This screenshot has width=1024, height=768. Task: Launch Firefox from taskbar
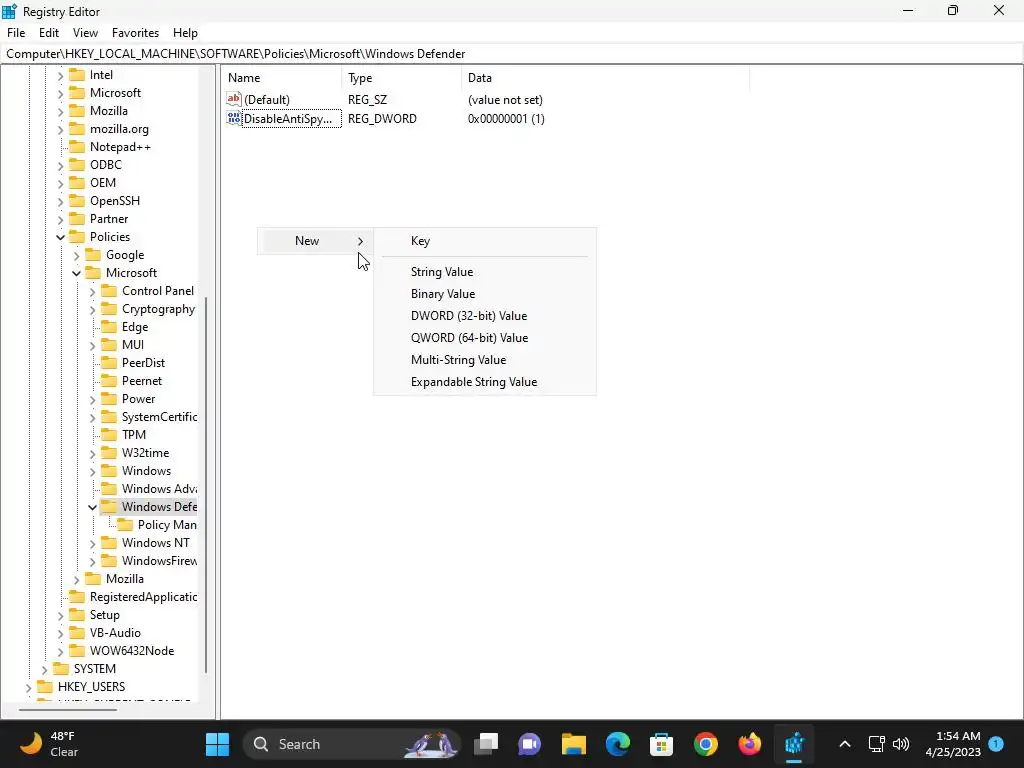pos(750,744)
